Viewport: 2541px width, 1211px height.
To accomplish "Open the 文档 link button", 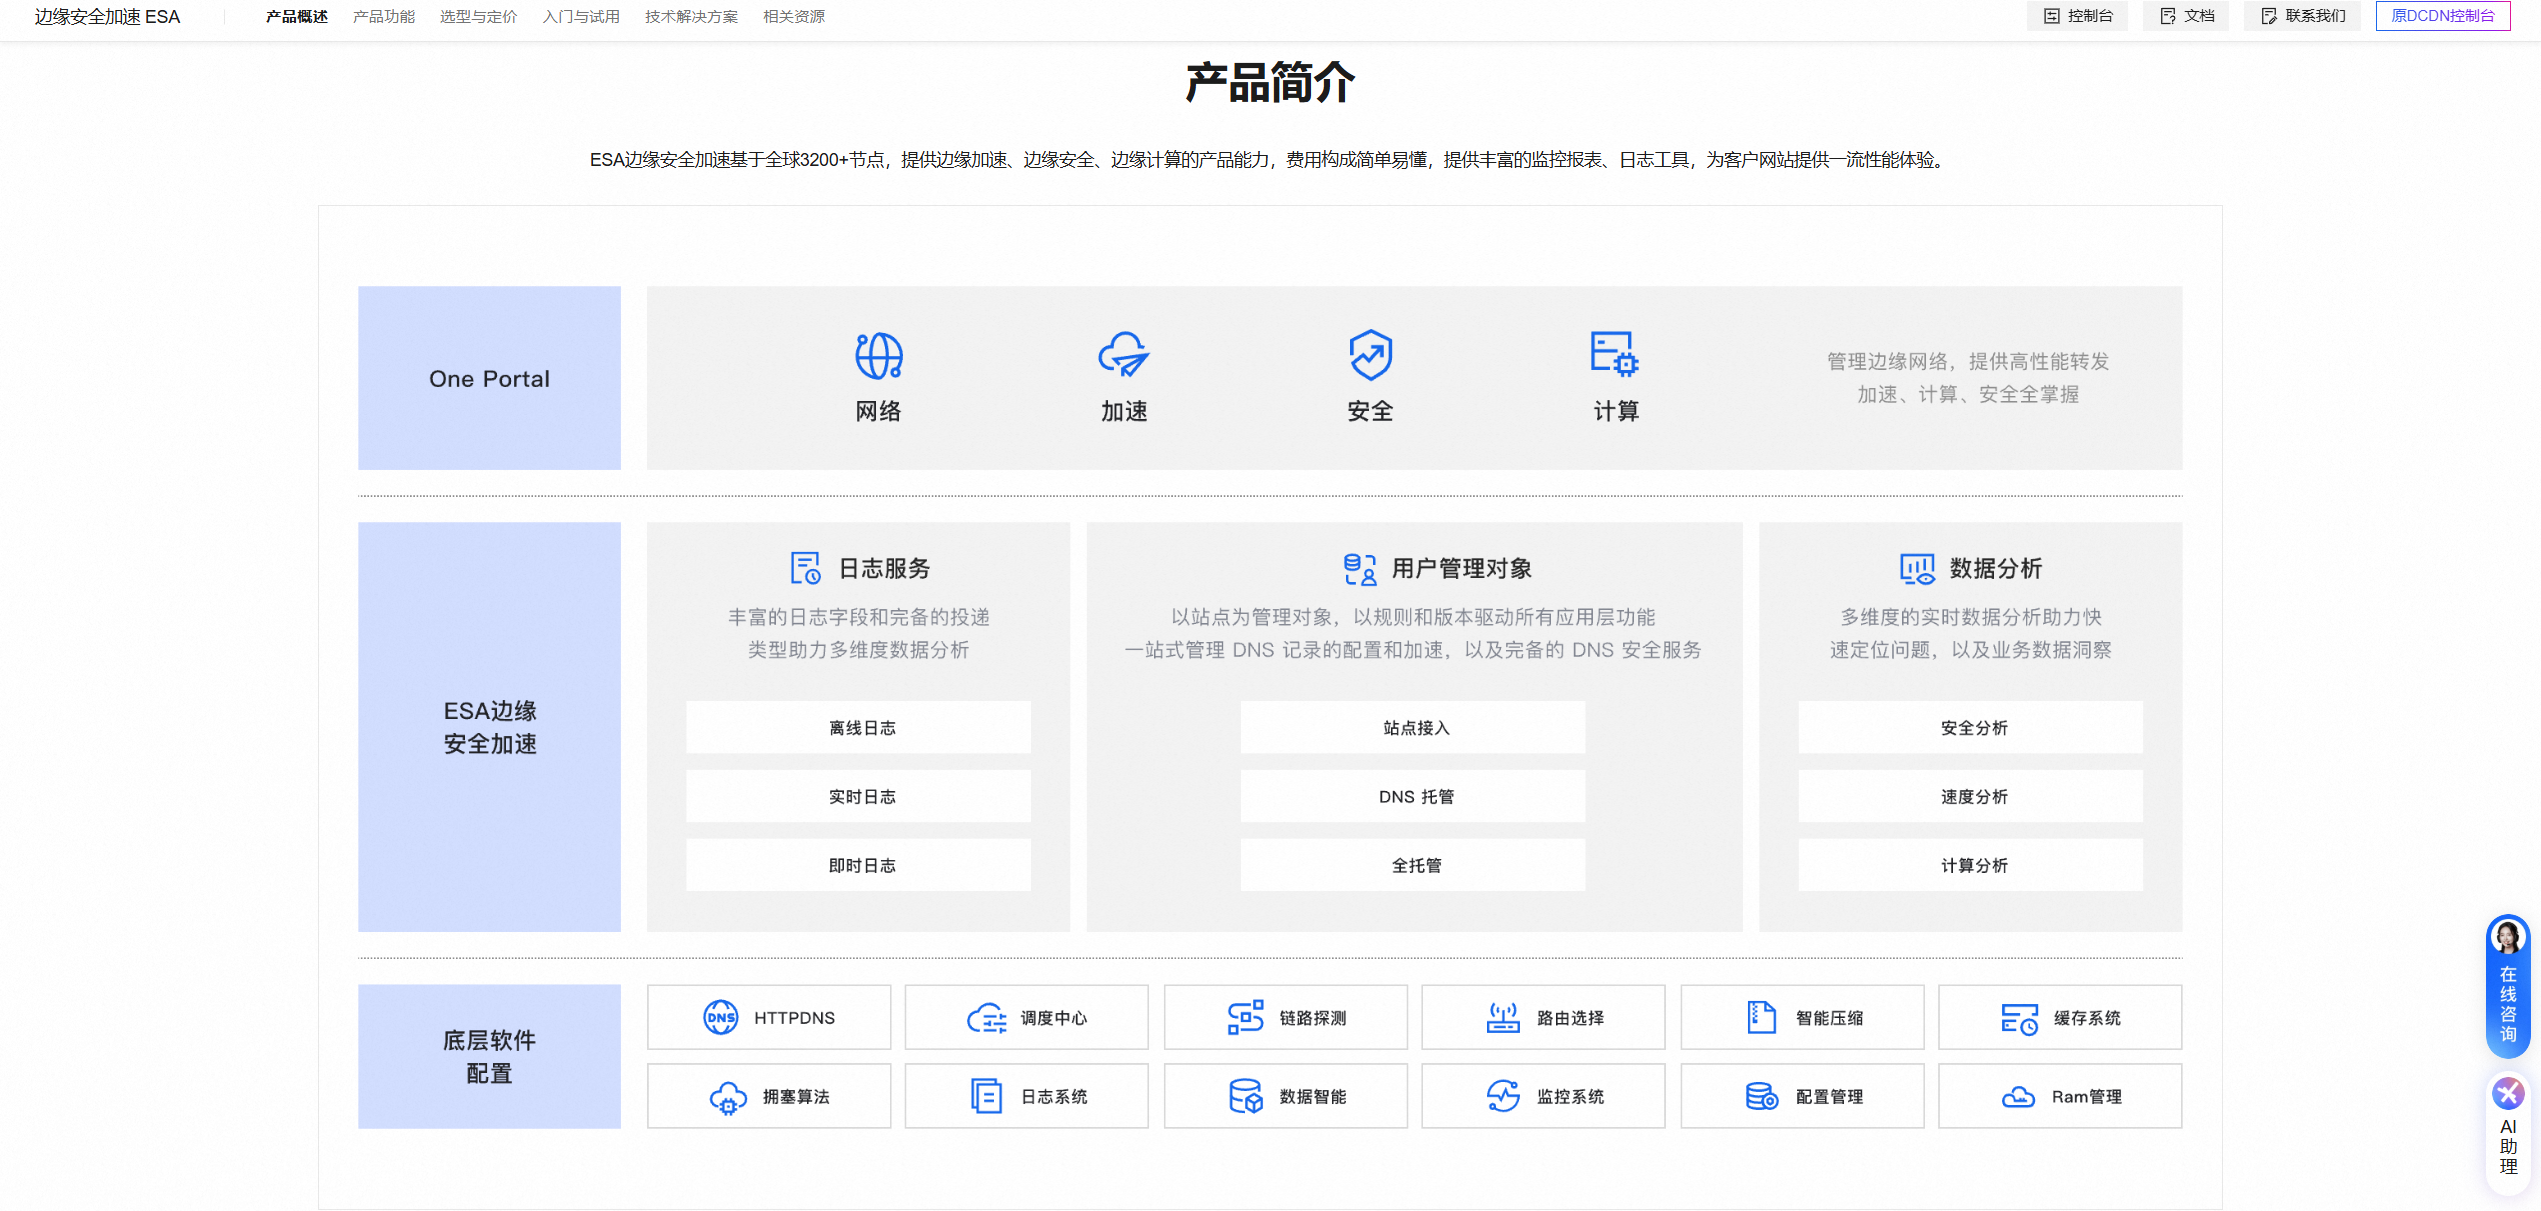I will tap(2186, 16).
